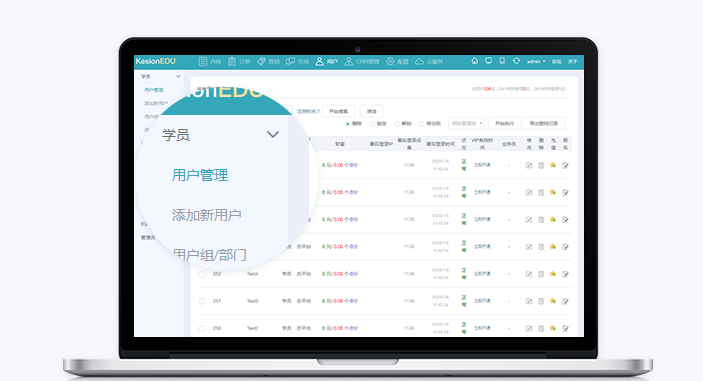Edit user row 251 with pencil icon
The width and height of the screenshot is (703, 381).
point(529,301)
